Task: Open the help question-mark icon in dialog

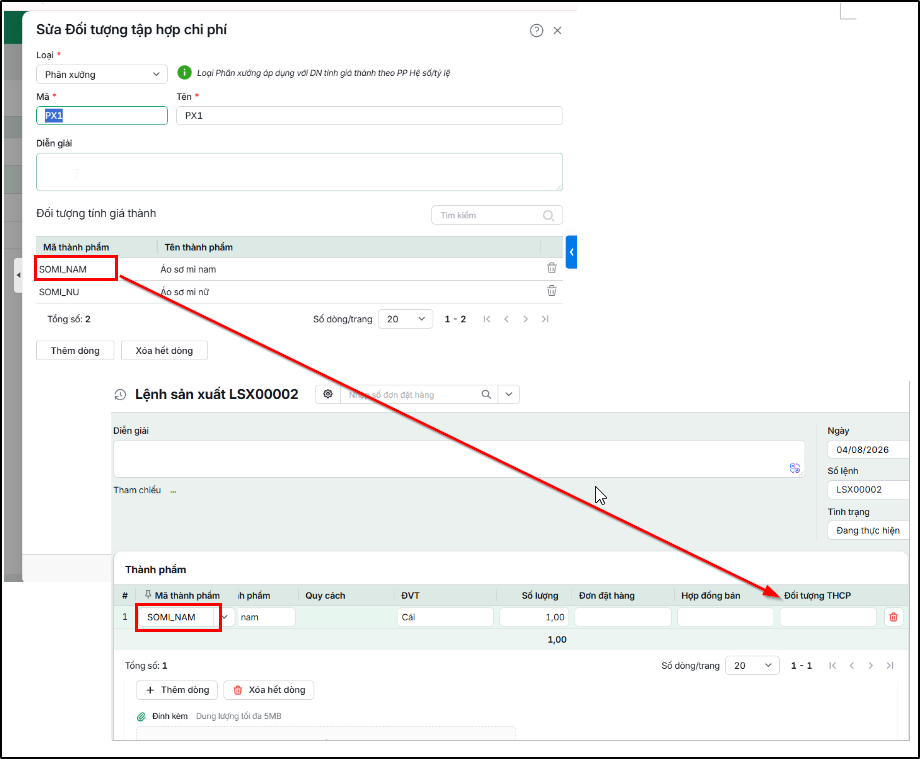Action: [536, 31]
